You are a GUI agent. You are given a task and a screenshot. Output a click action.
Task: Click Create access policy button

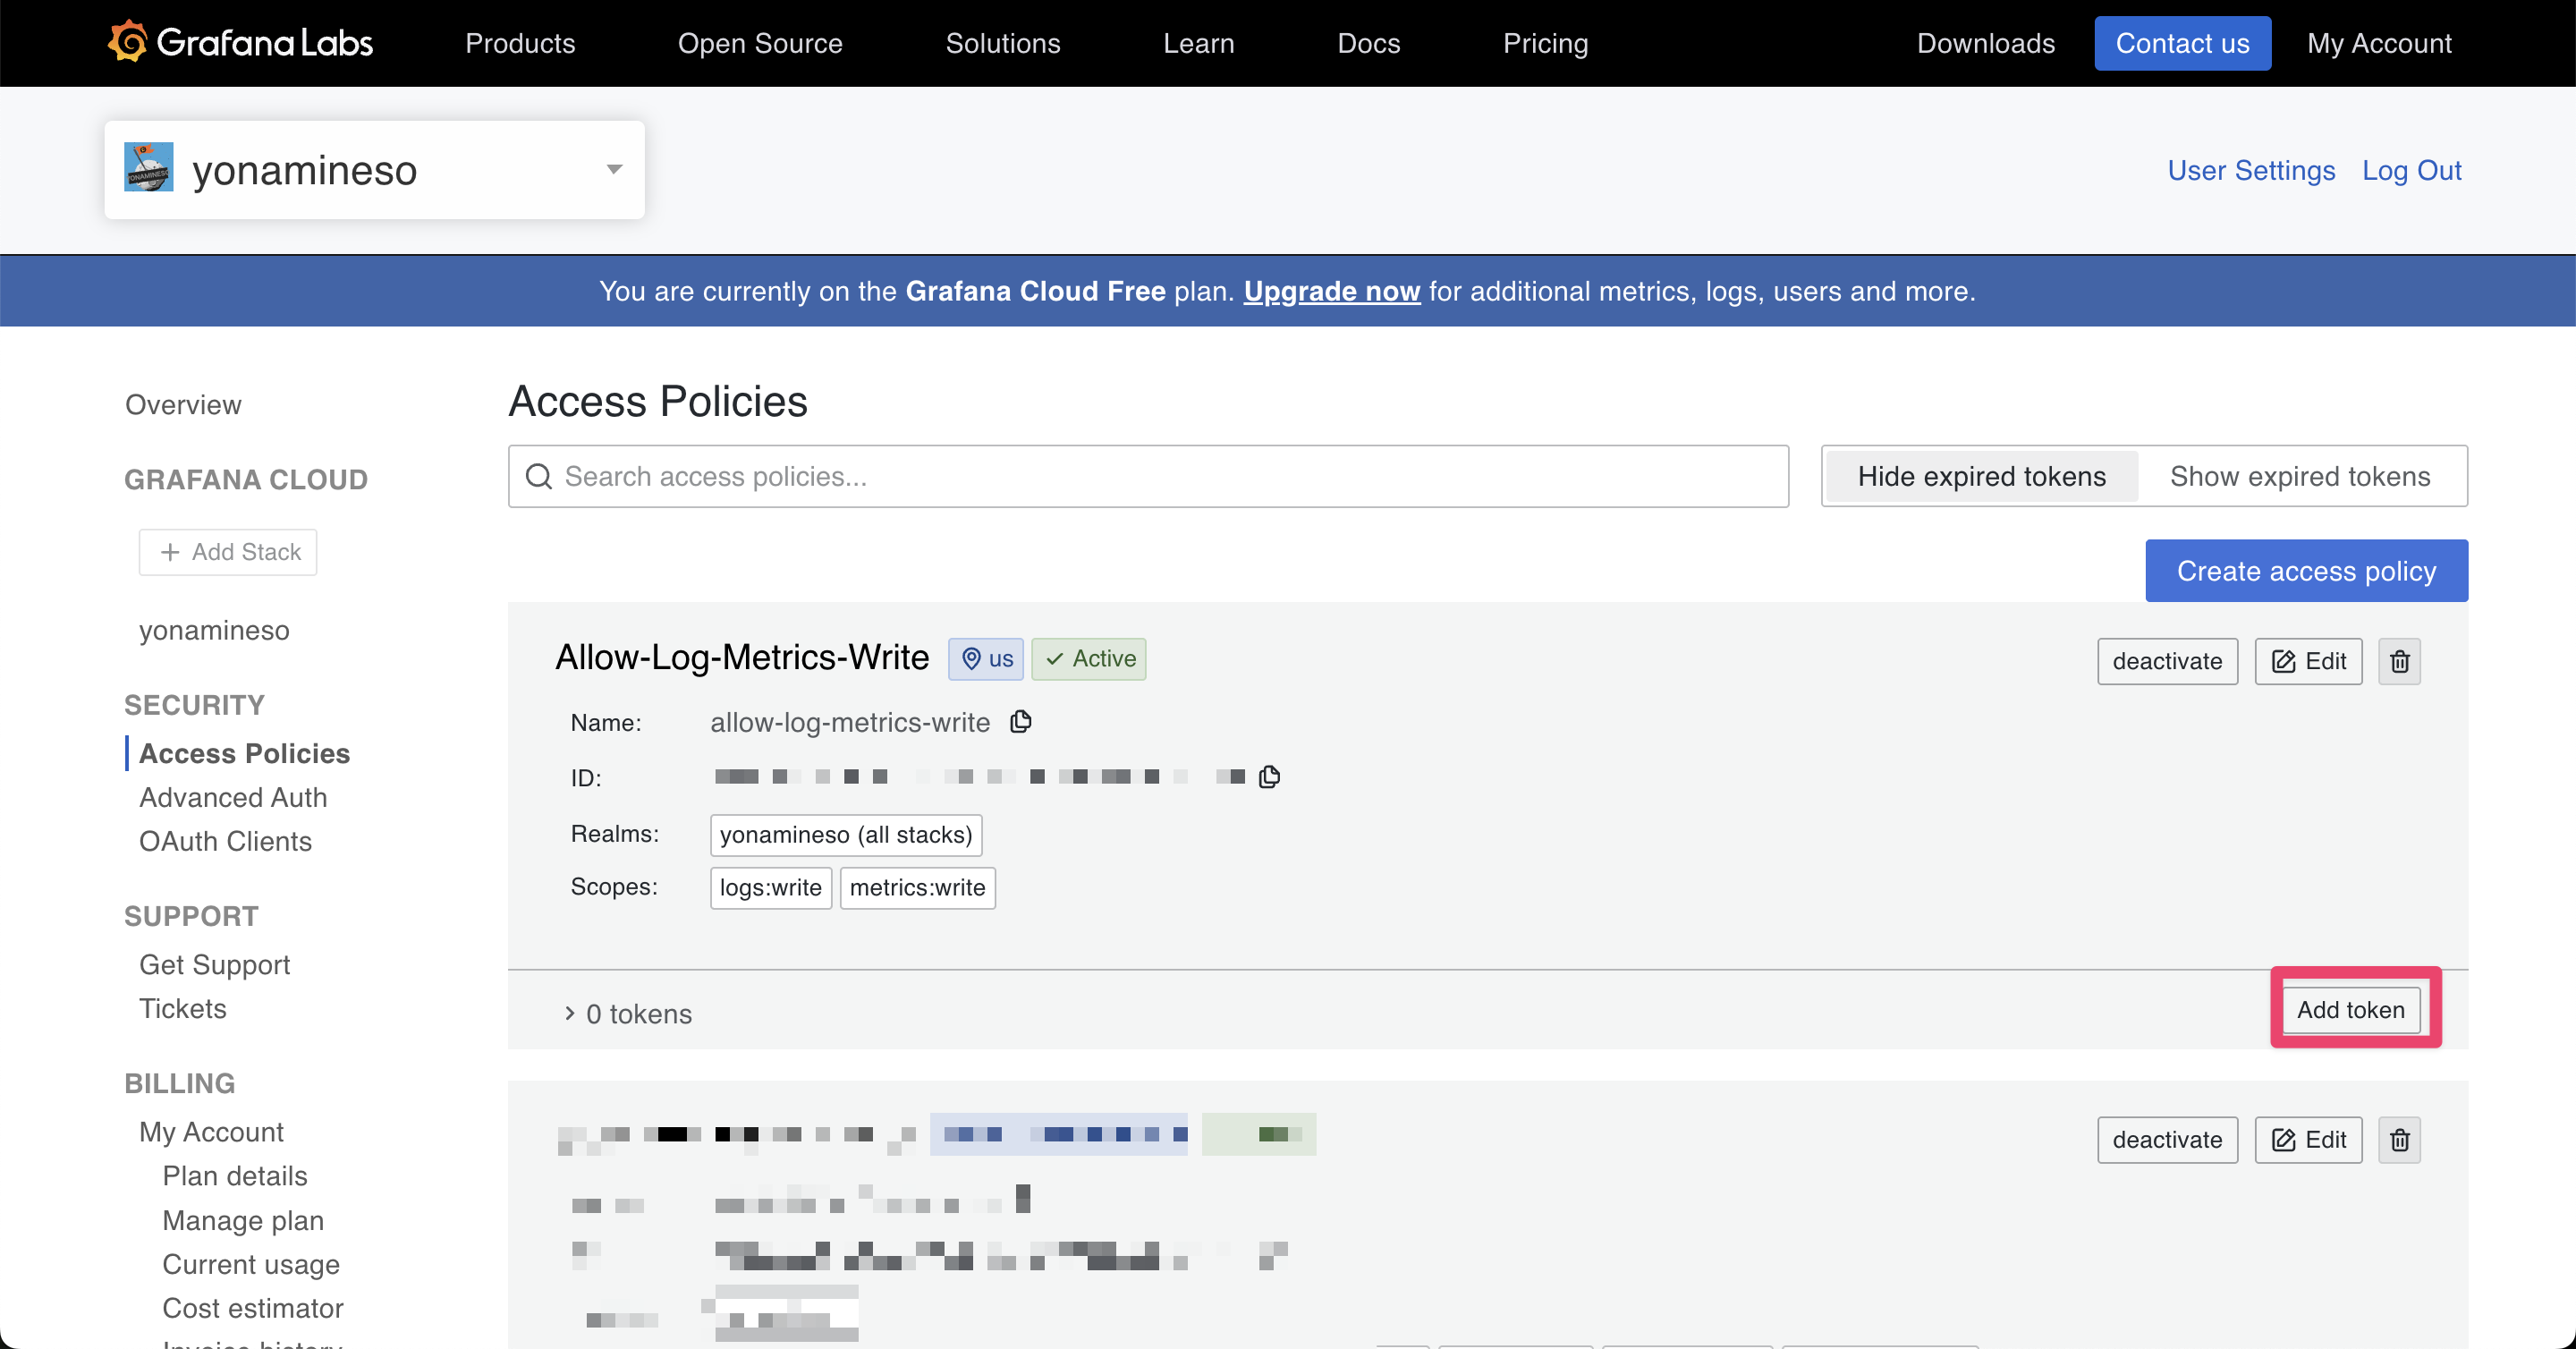click(2306, 571)
